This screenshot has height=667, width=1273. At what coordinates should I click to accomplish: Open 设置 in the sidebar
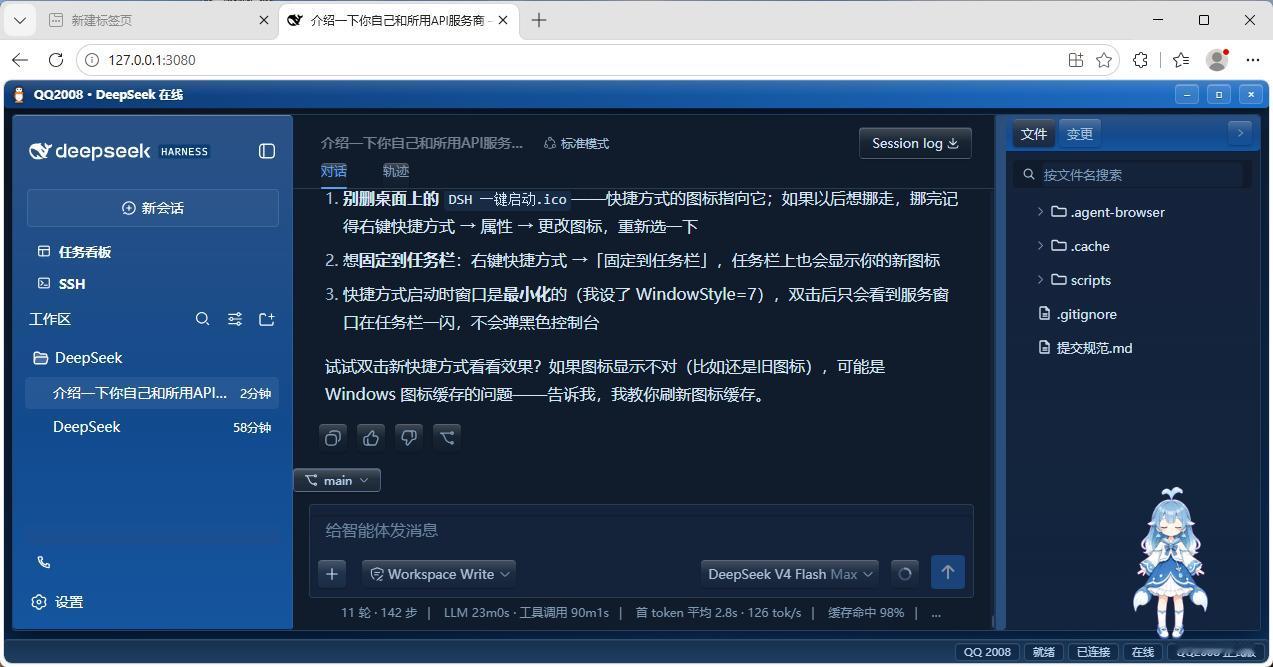click(x=57, y=602)
